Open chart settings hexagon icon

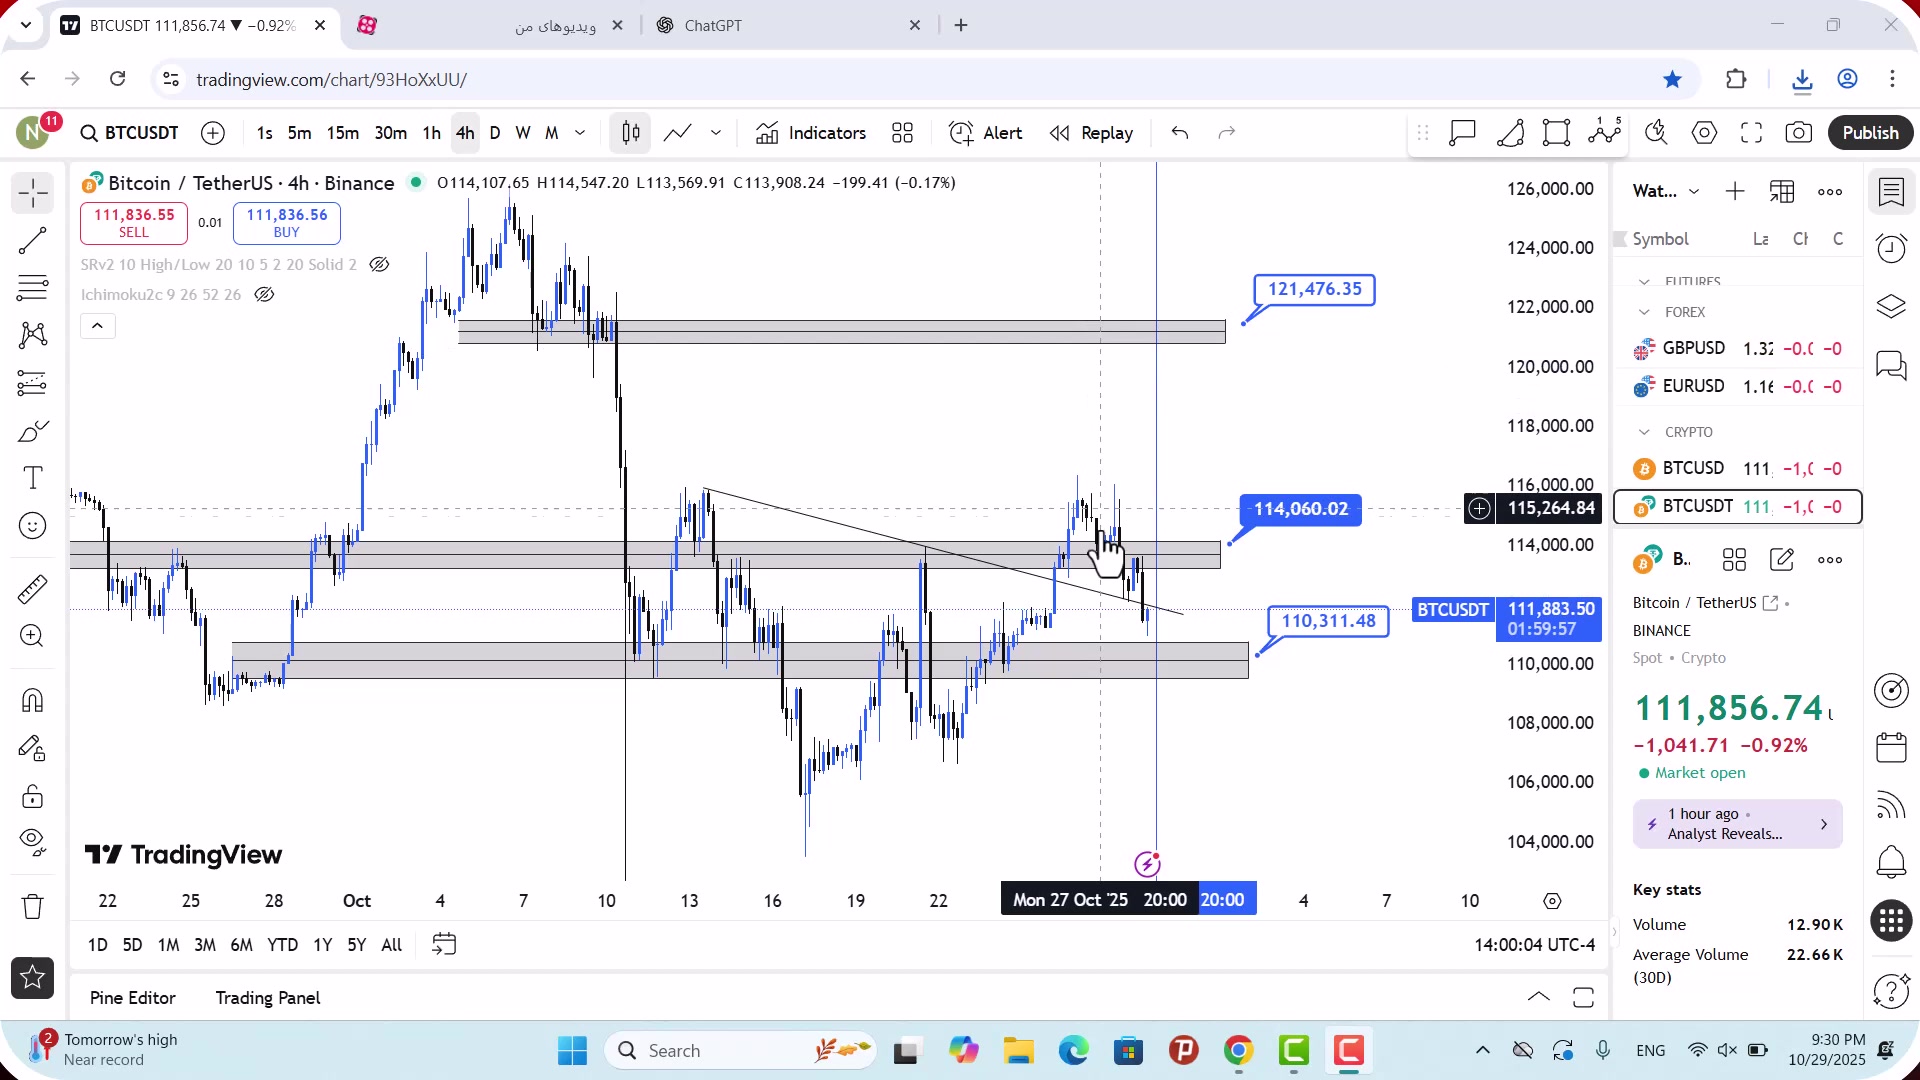click(x=1704, y=133)
